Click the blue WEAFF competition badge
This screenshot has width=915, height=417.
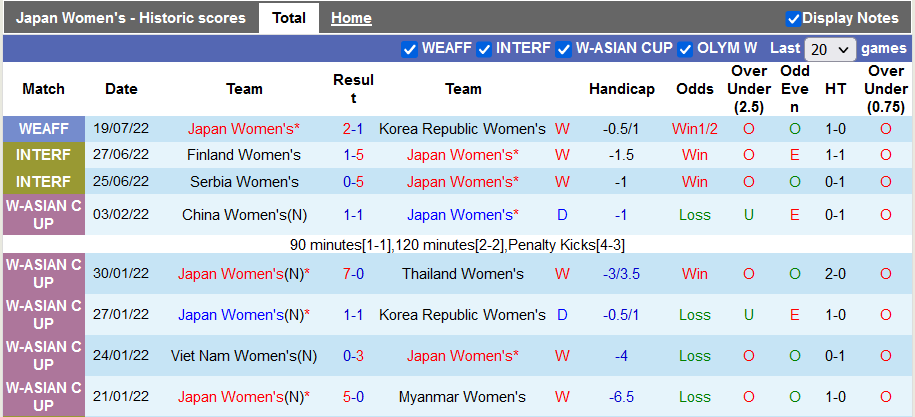[x=44, y=129]
